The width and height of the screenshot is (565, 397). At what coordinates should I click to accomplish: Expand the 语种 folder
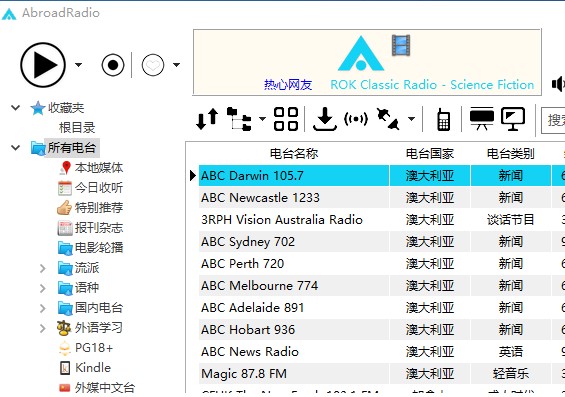(43, 288)
